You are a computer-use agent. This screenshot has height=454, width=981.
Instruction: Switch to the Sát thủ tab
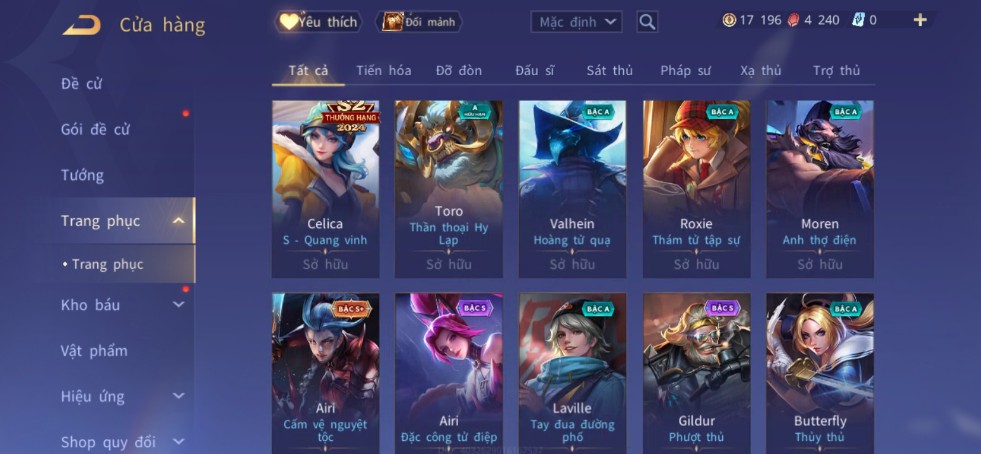pyautogui.click(x=609, y=71)
